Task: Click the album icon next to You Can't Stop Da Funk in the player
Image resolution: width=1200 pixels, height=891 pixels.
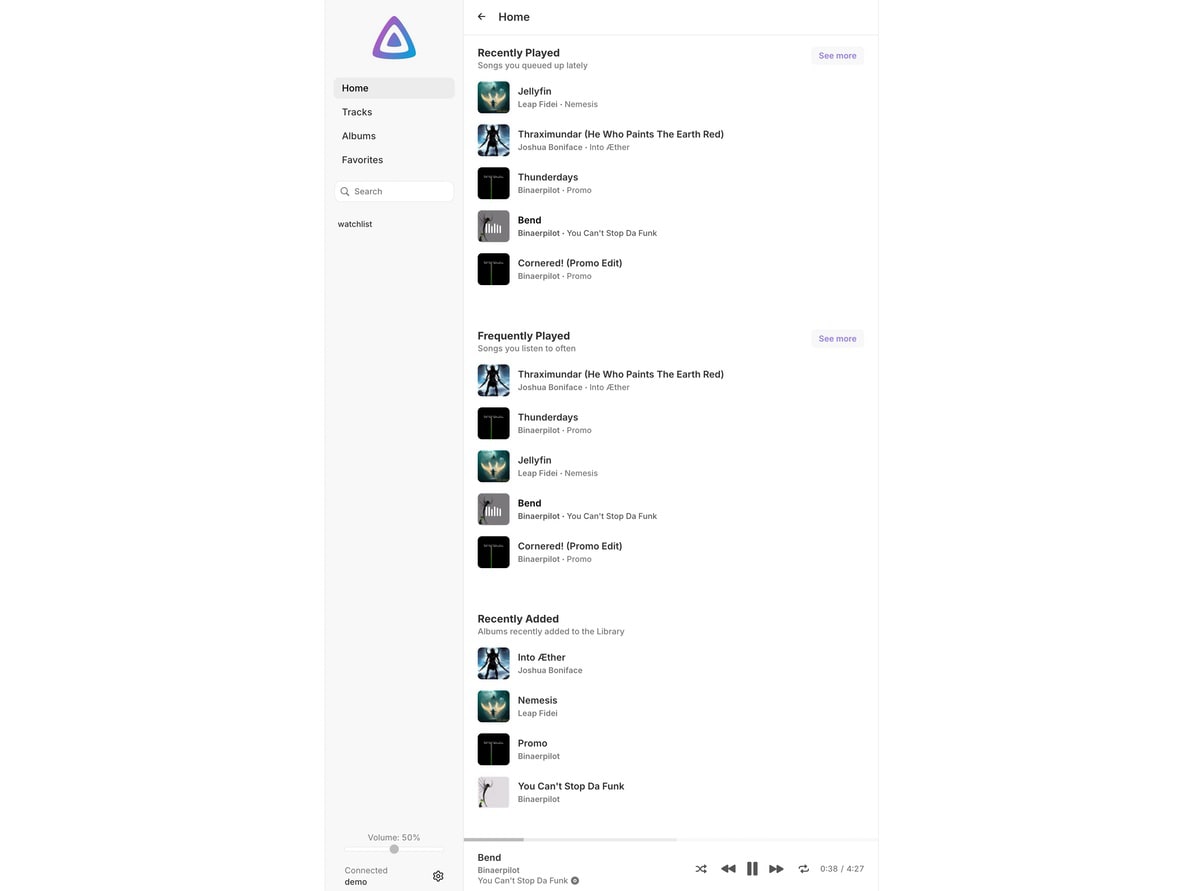Action: pyautogui.click(x=575, y=881)
